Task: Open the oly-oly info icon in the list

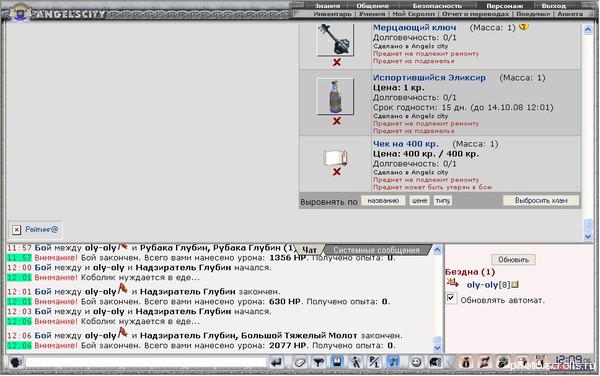Action: 515,285
